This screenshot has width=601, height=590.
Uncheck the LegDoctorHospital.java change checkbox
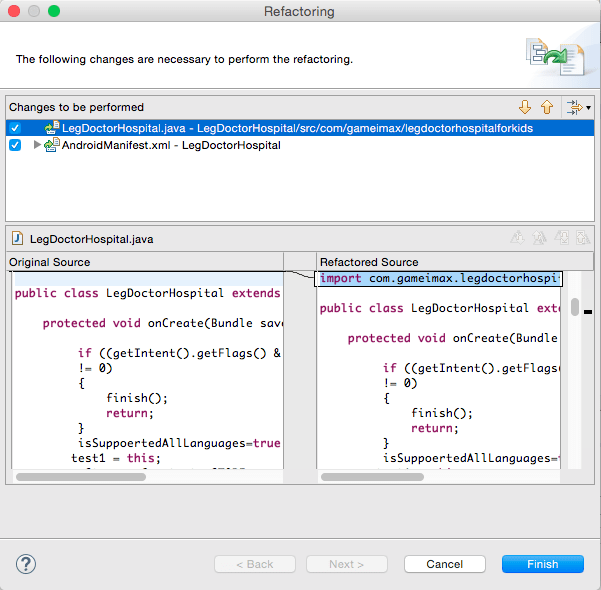pyautogui.click(x=15, y=128)
